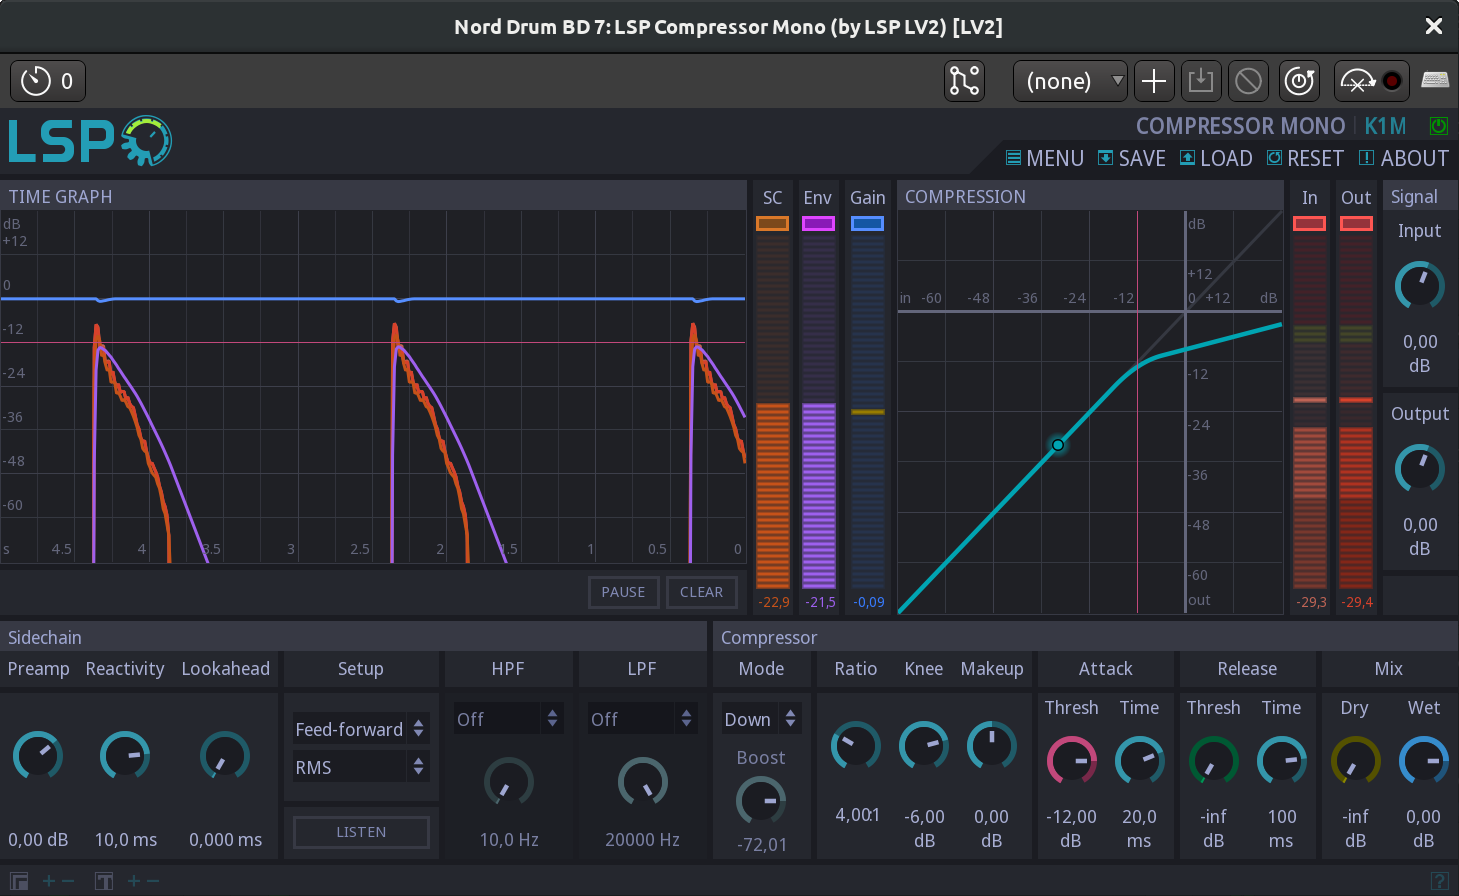Click the PAUSE graph button

point(623,592)
